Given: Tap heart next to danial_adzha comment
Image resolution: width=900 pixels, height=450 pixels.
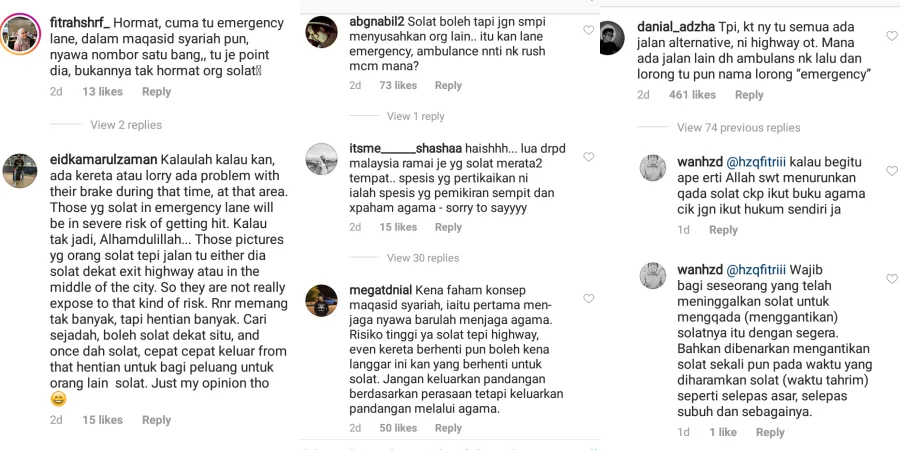Looking at the screenshot, I should coord(891,36).
